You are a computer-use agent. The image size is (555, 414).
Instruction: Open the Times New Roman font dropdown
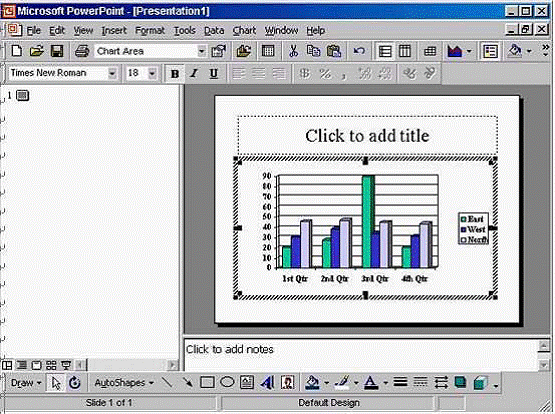tap(112, 74)
